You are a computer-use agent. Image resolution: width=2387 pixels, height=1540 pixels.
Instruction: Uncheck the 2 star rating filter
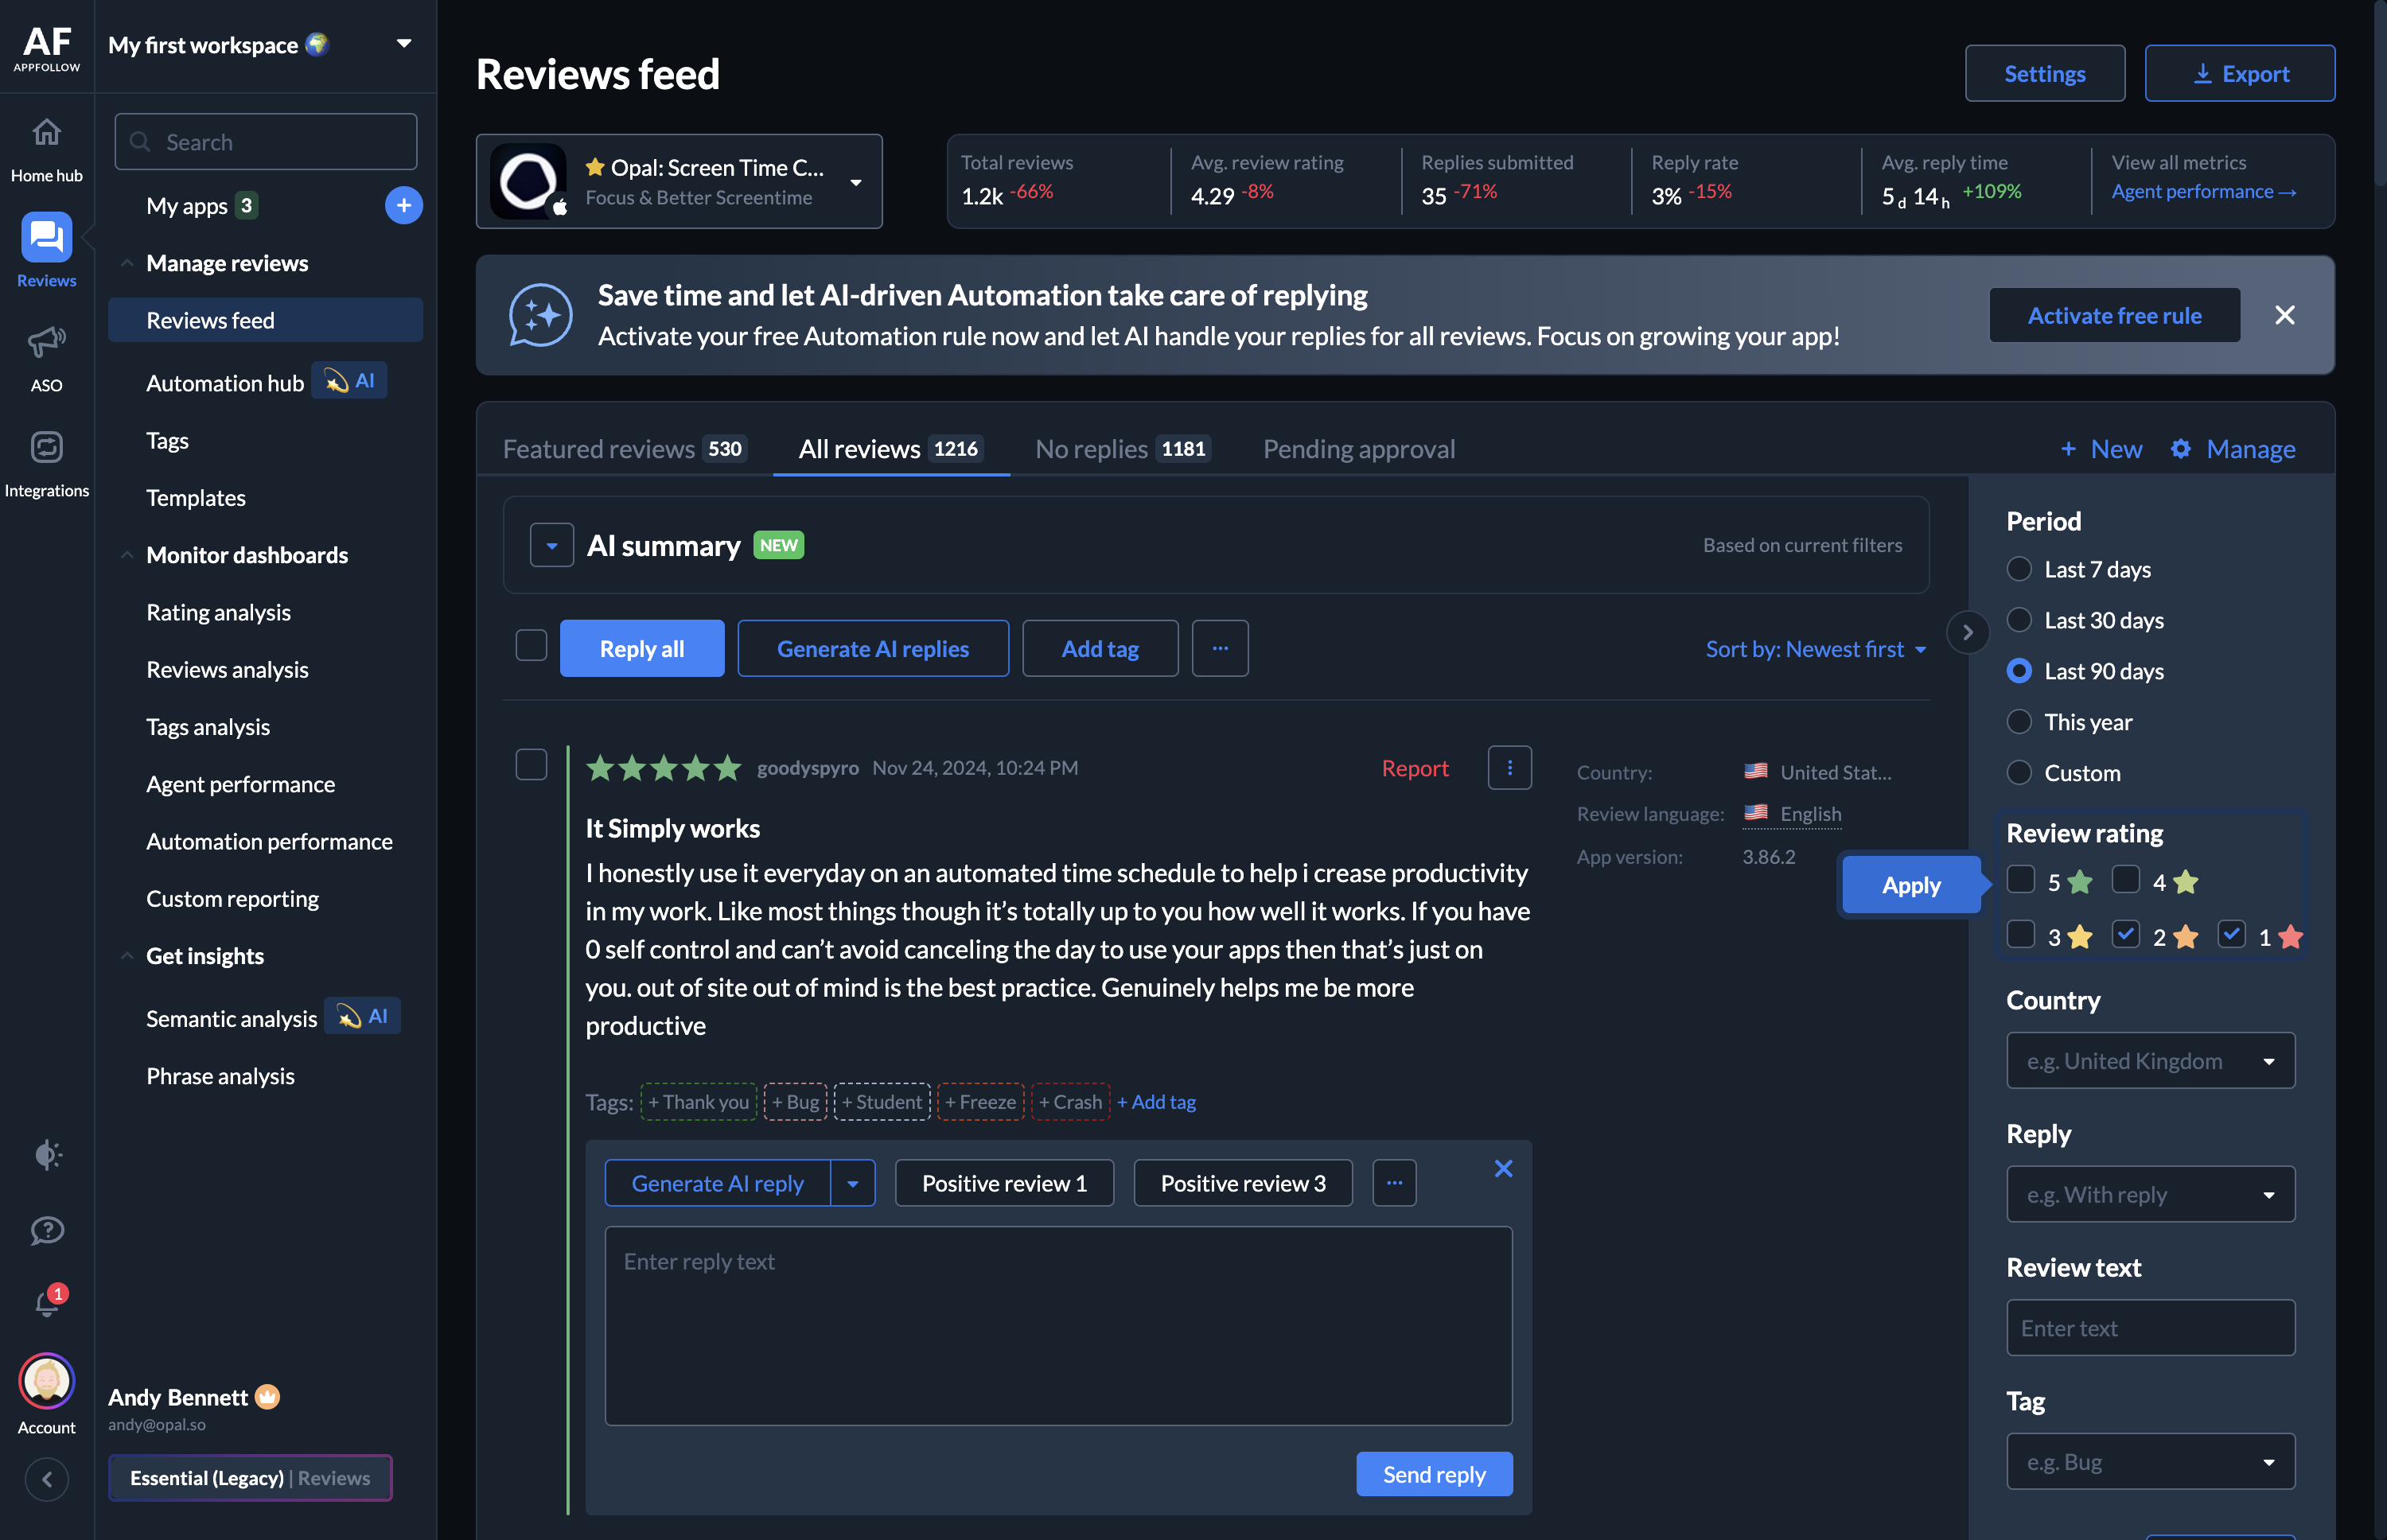coord(2125,934)
